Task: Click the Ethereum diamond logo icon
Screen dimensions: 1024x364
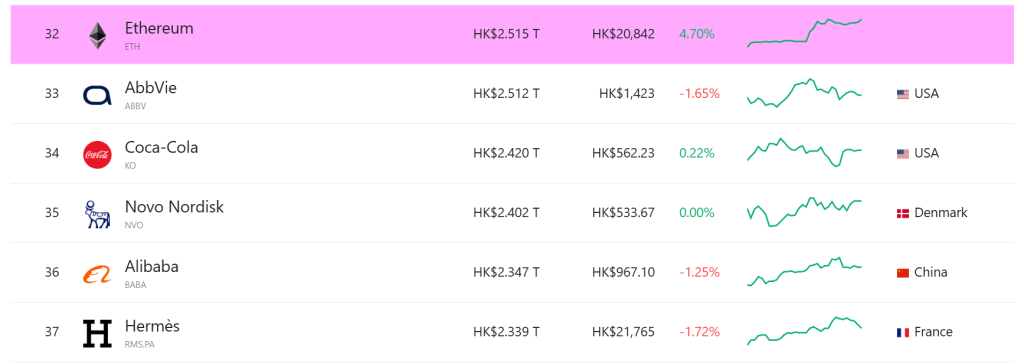Action: [x=97, y=35]
